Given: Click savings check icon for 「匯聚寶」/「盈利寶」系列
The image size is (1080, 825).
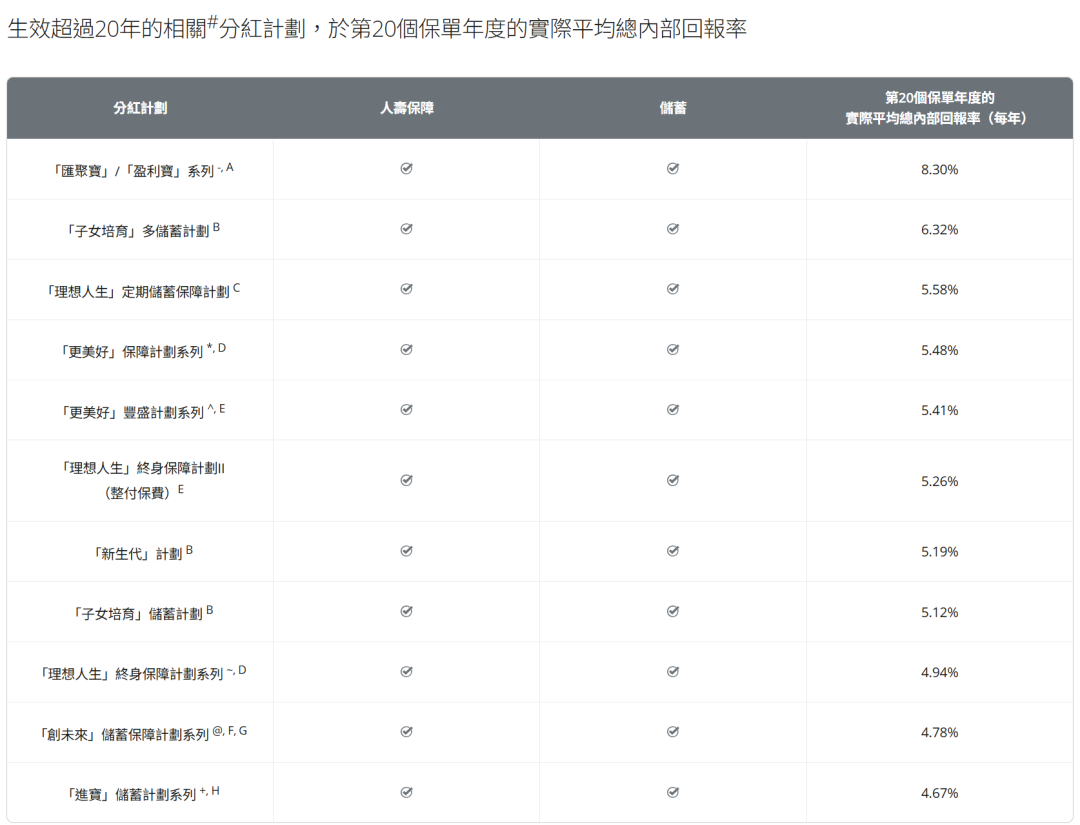Looking at the screenshot, I should [x=673, y=169].
